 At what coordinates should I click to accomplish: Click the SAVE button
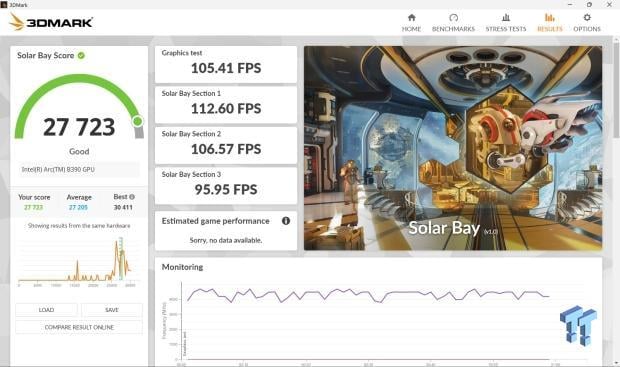112,310
